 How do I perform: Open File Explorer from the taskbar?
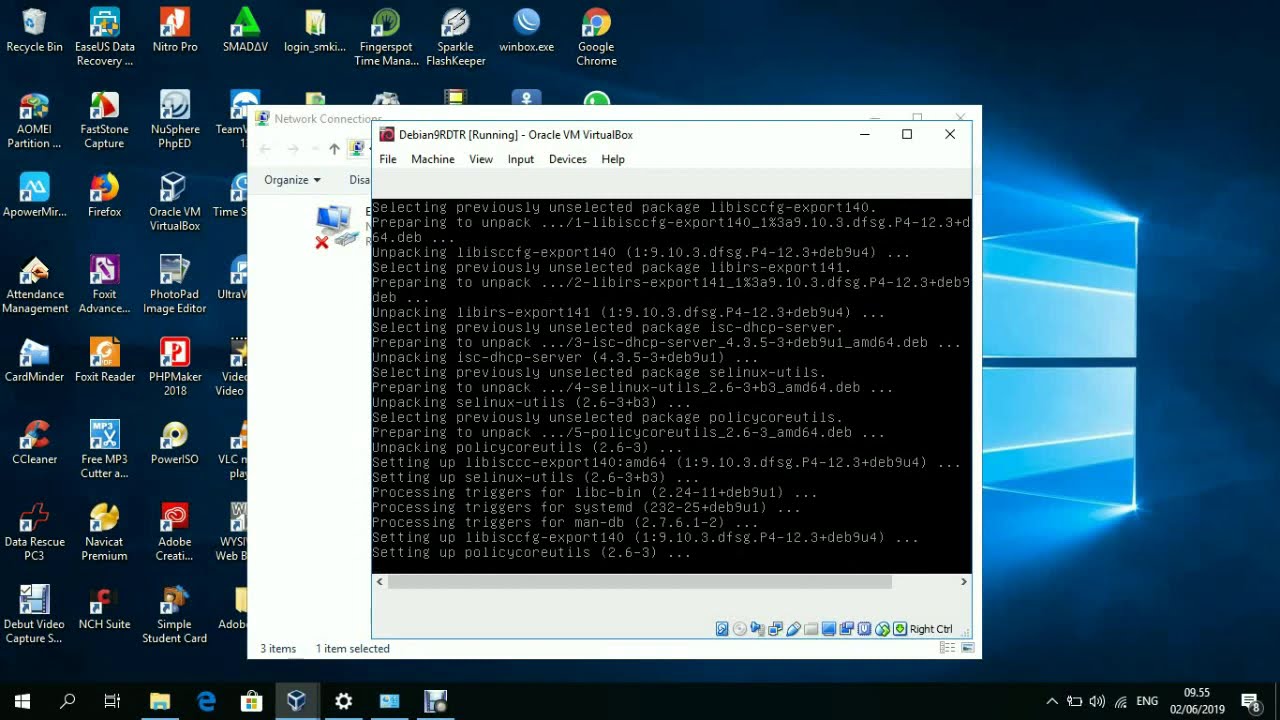pos(160,701)
